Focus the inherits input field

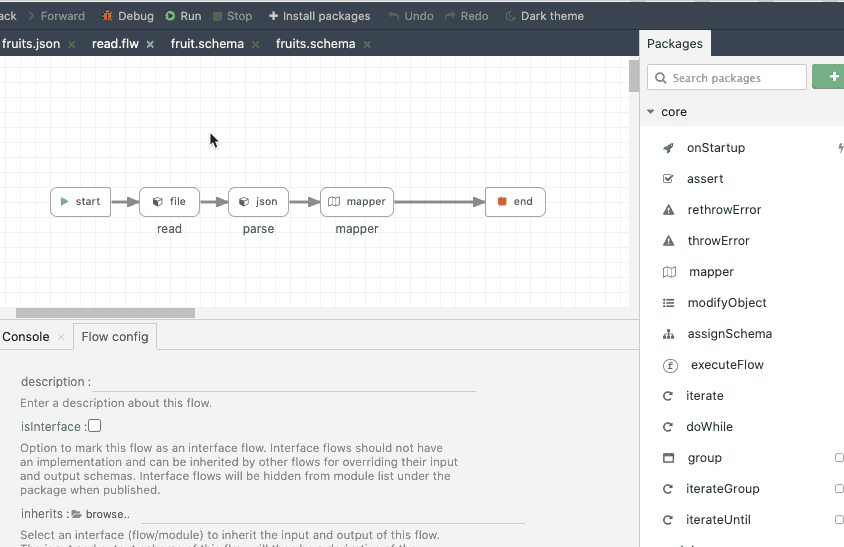click(x=333, y=514)
